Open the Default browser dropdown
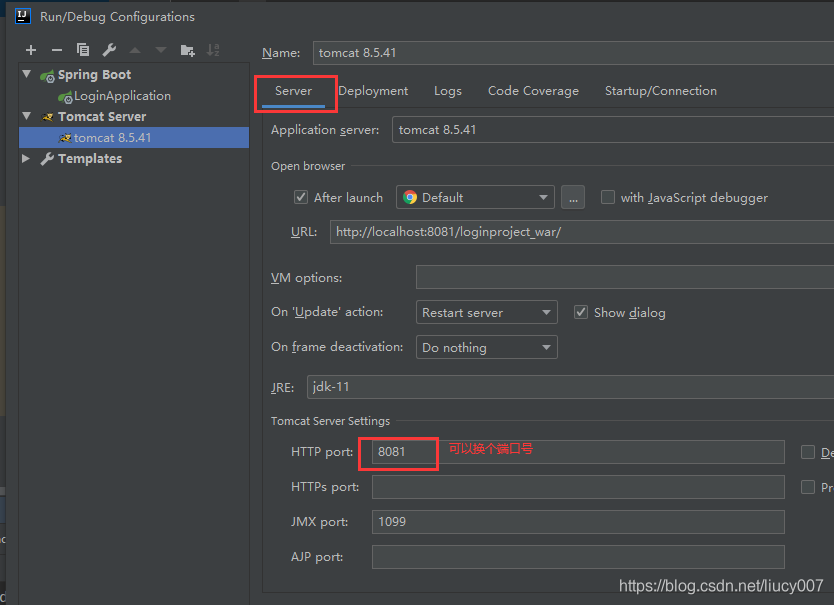 475,197
